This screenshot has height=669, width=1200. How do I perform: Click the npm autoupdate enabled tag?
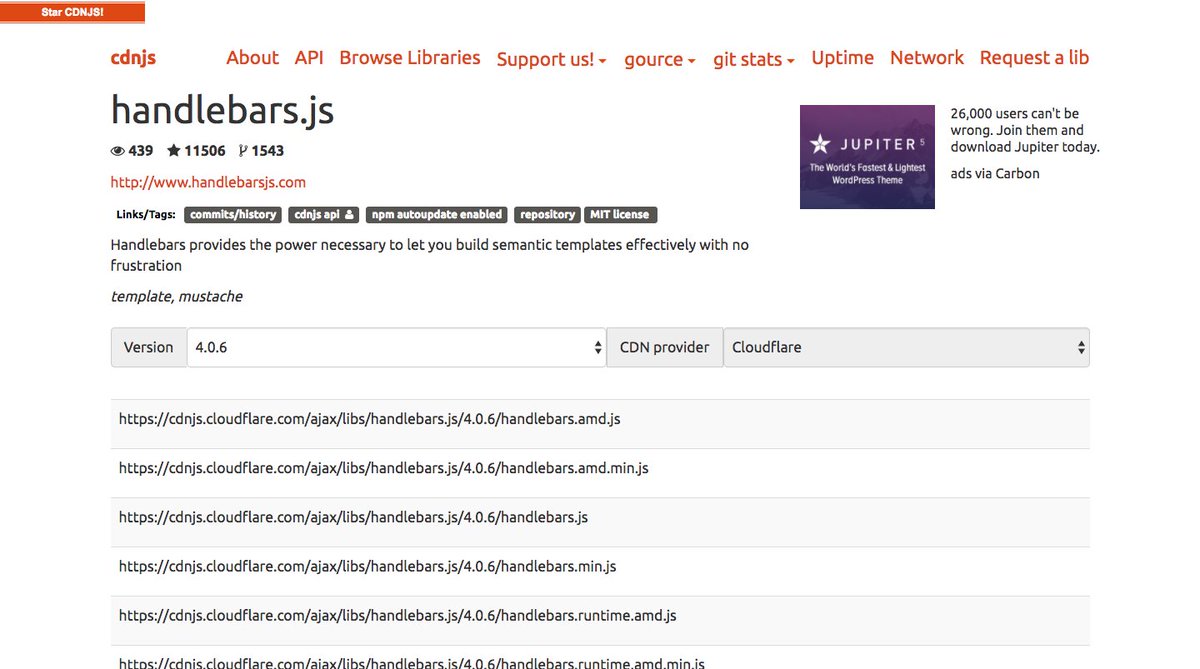(437, 214)
